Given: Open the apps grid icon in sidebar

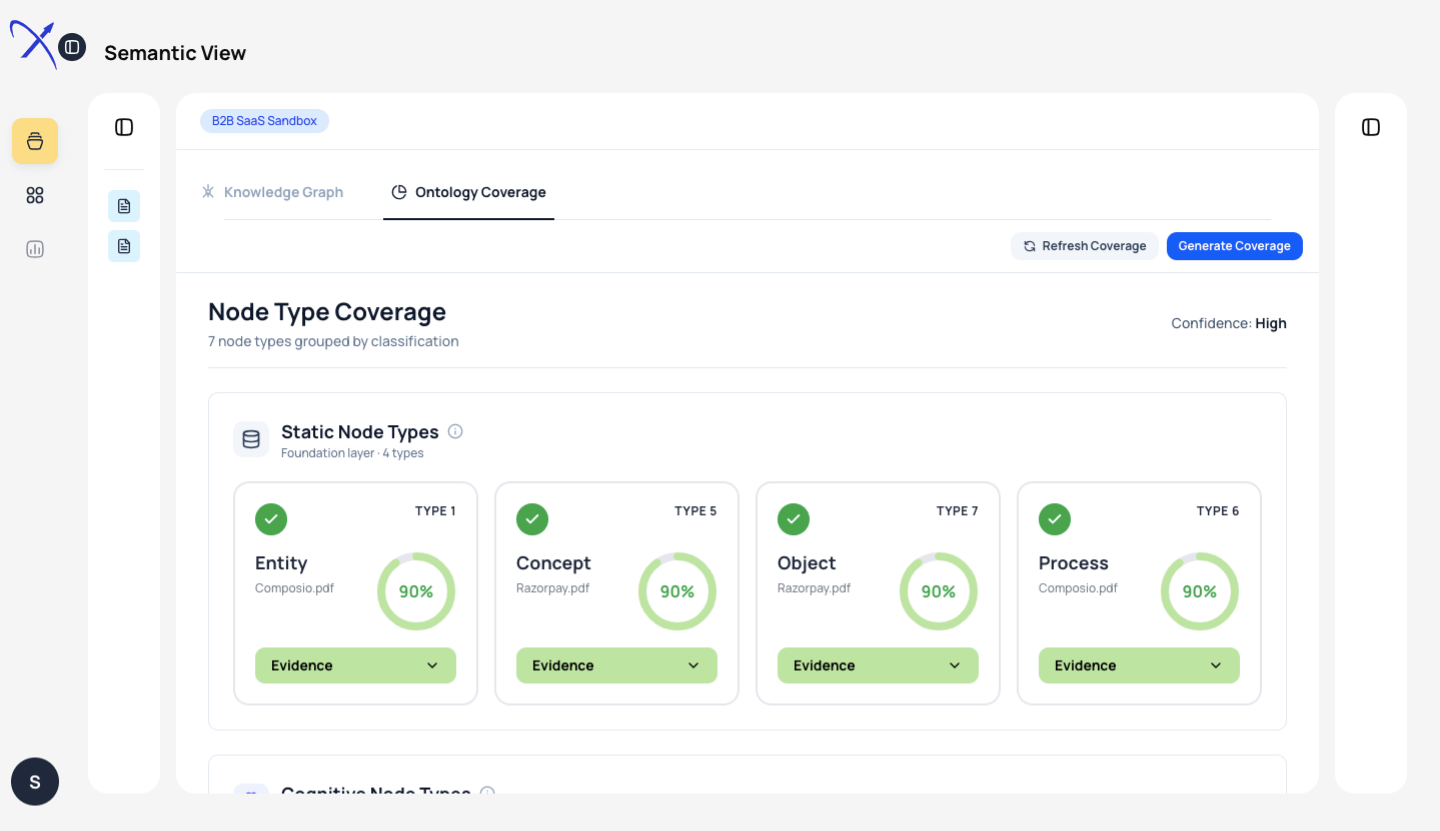Looking at the screenshot, I should [34, 195].
